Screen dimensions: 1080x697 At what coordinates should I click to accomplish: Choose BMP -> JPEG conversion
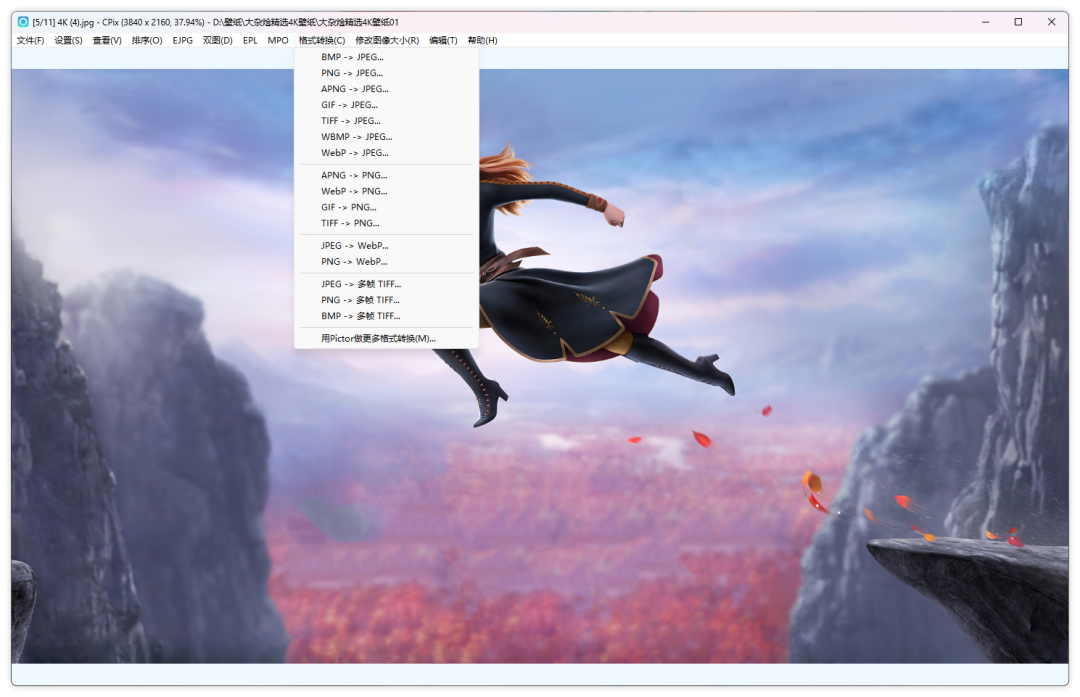386,57
